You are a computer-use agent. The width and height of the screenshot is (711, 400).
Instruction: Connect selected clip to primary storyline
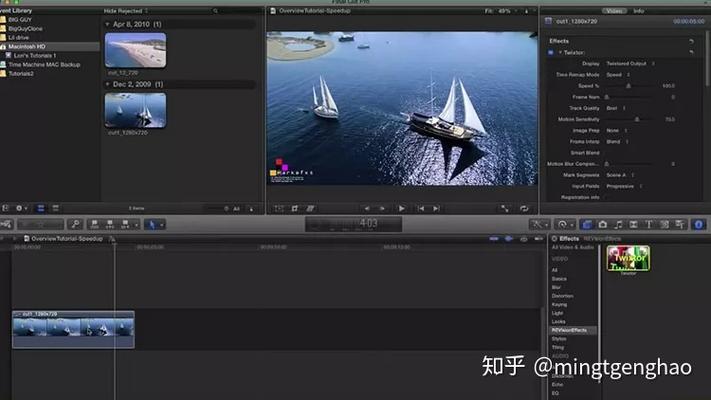[95, 224]
